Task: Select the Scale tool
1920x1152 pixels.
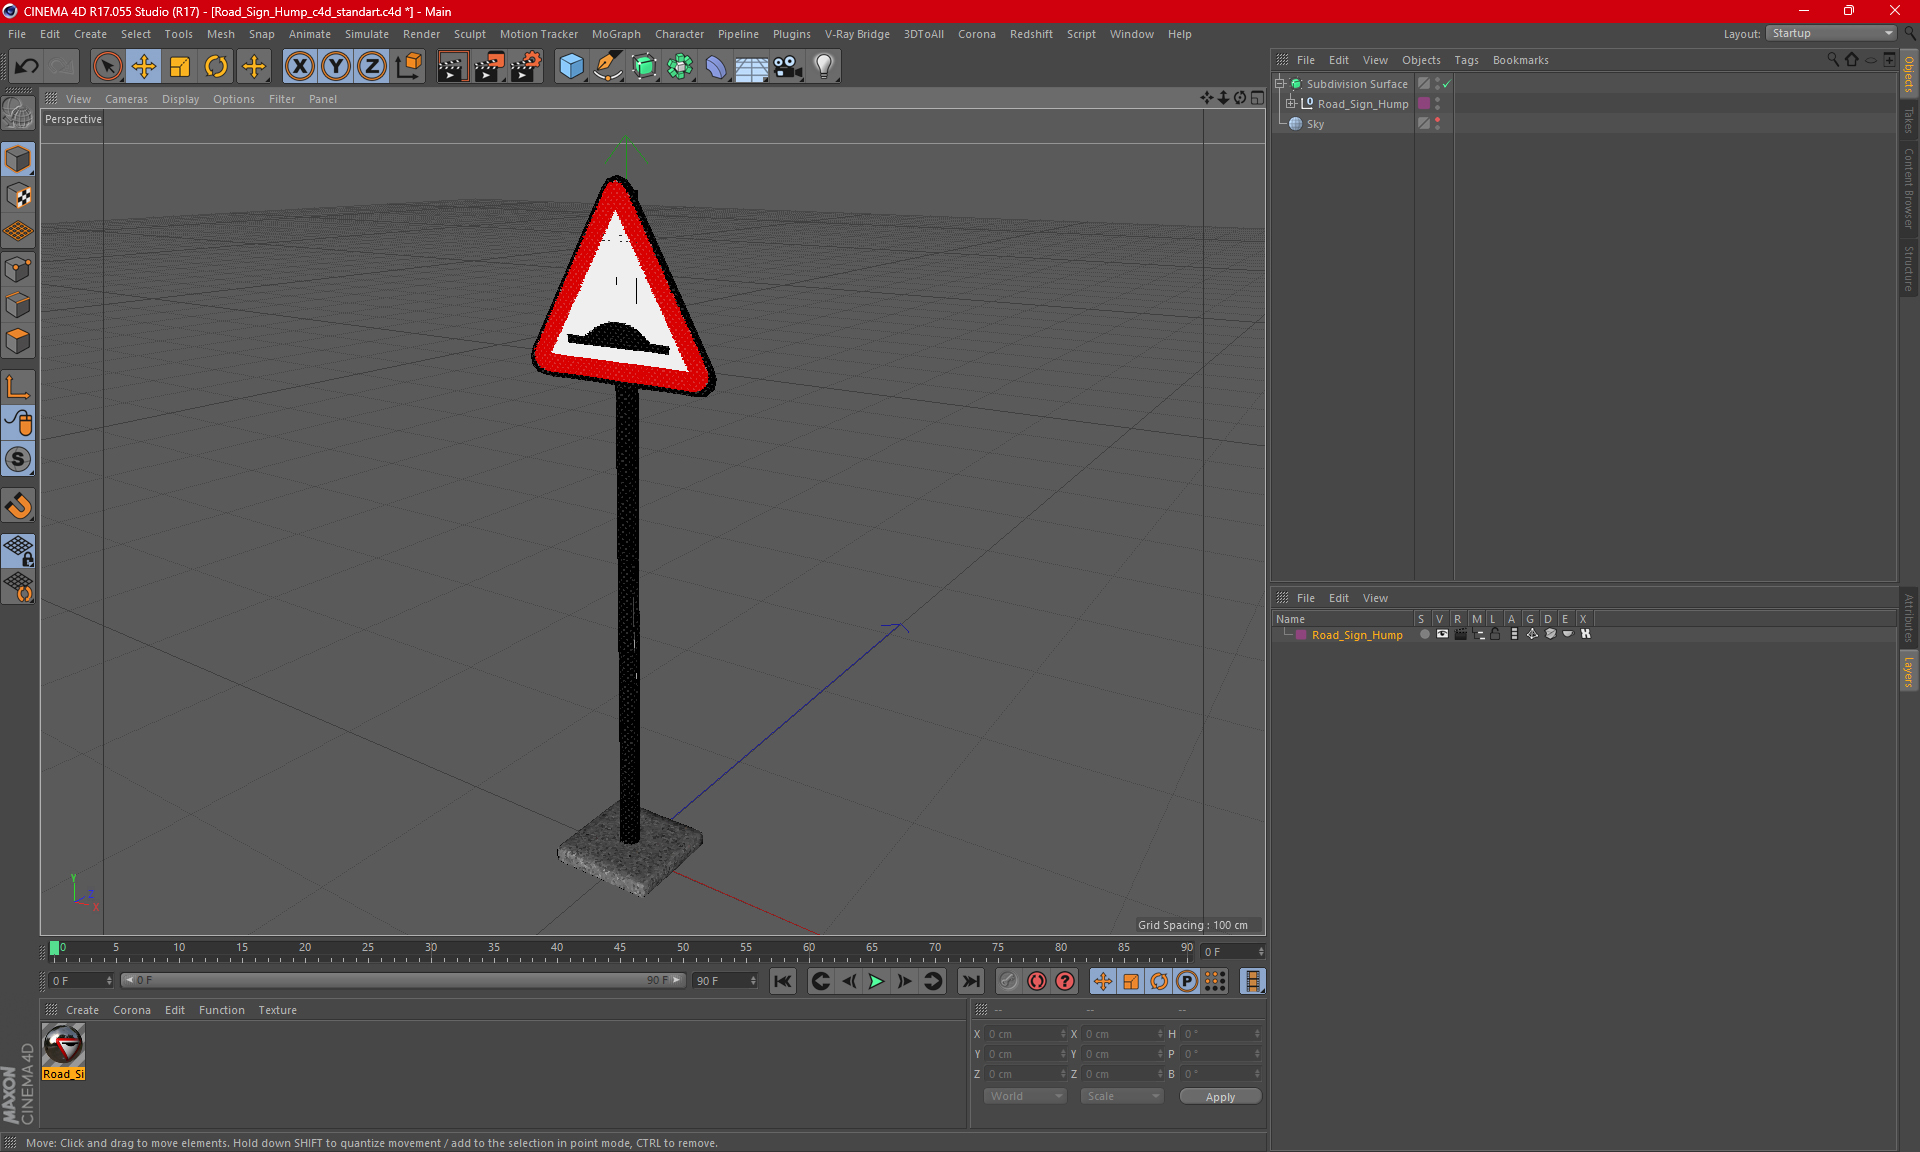Action: pos(180,67)
